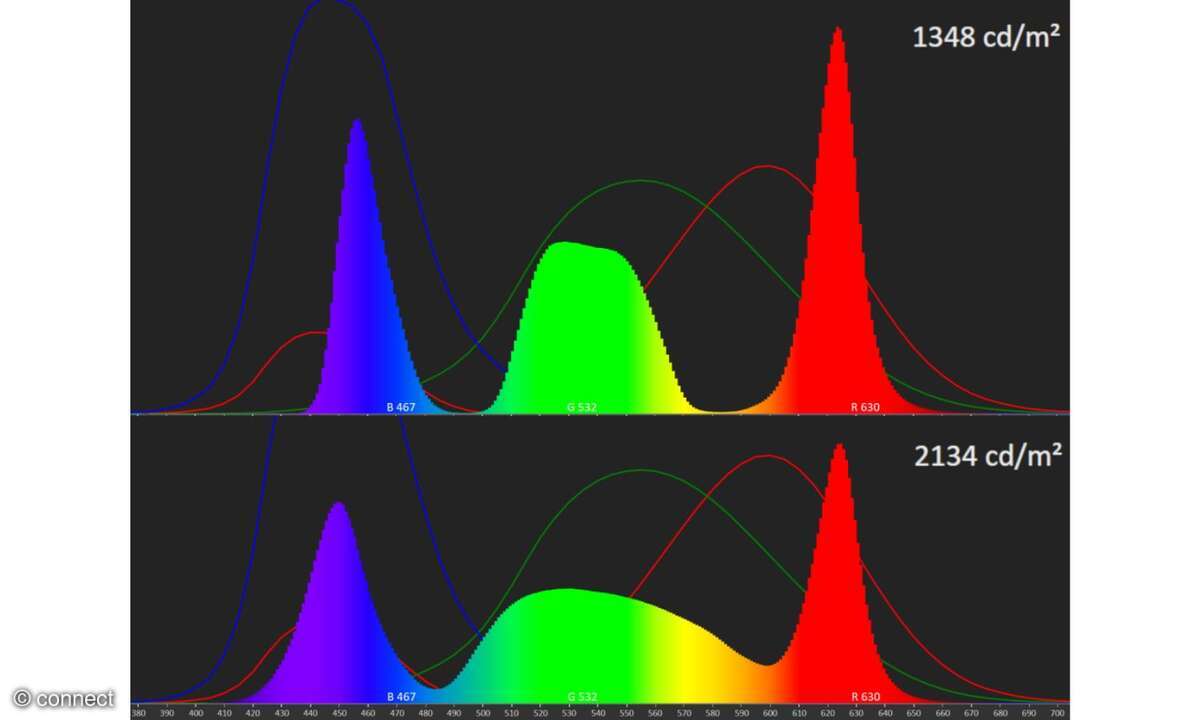Image resolution: width=1200 pixels, height=720 pixels.
Task: Click the 620 wavelength axis tick
Action: tap(829, 712)
